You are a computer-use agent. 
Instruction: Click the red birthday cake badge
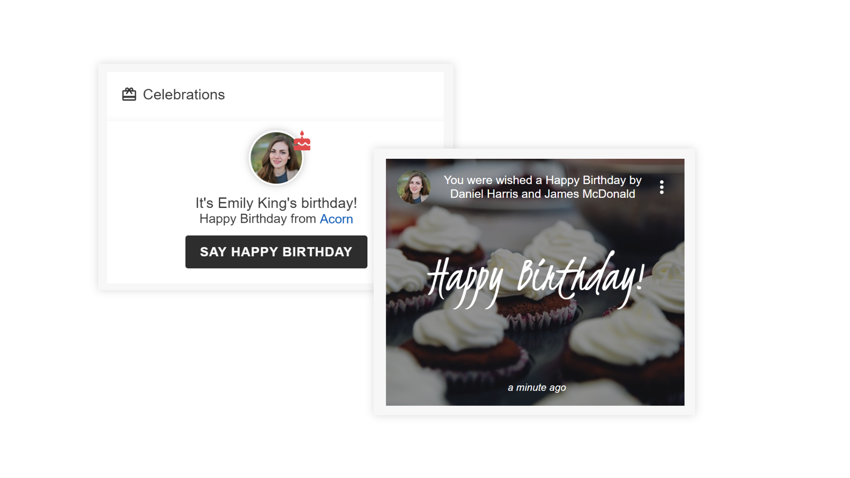click(x=302, y=141)
